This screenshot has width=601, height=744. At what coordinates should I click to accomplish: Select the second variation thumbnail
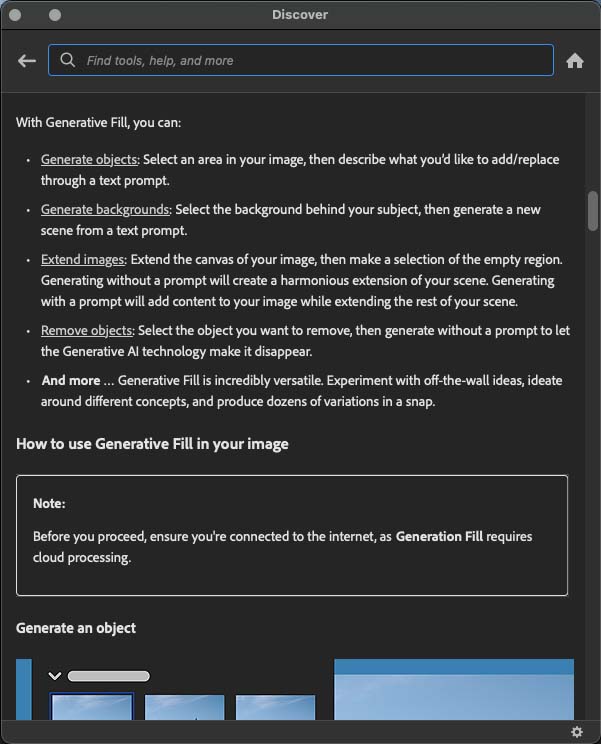tap(184, 707)
